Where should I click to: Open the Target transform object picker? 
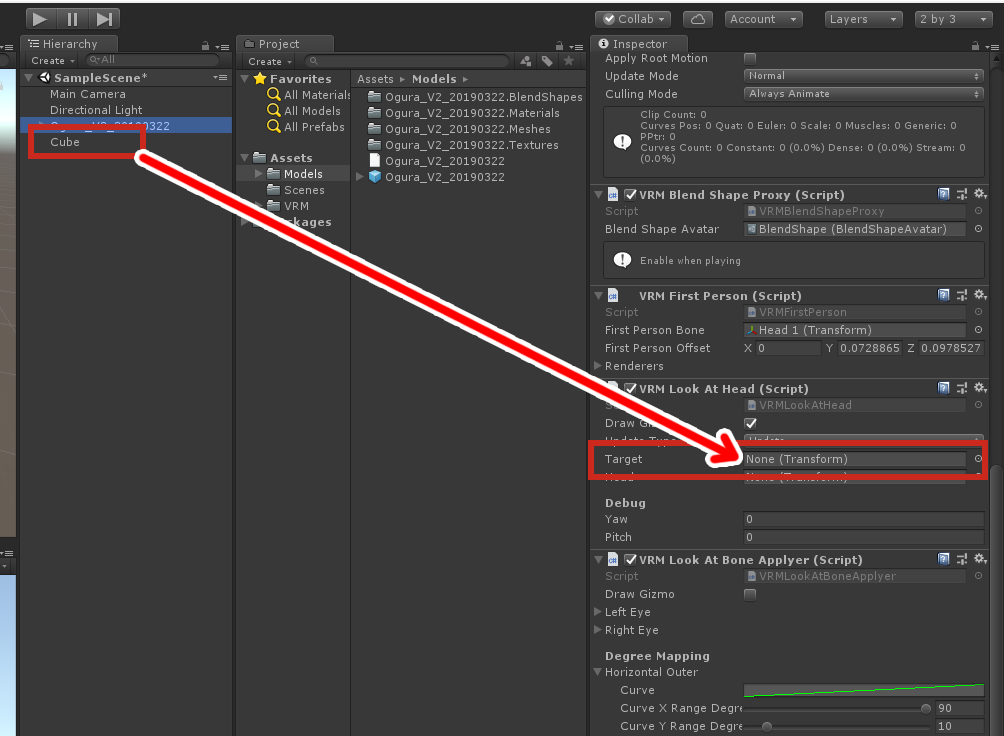[978, 459]
